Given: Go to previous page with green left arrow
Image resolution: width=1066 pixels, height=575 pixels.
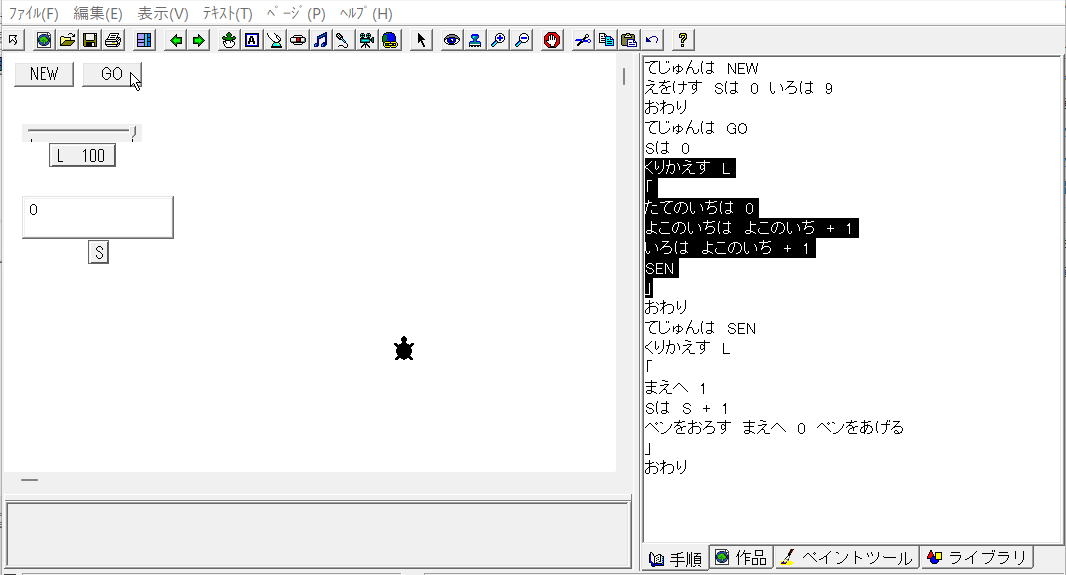Looking at the screenshot, I should pyautogui.click(x=176, y=40).
